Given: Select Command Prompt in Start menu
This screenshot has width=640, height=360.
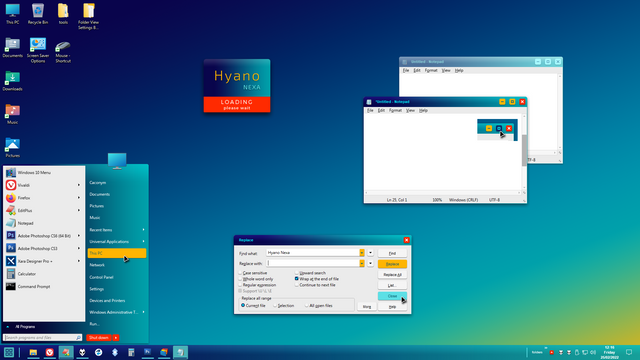Looking at the screenshot, I should [x=43, y=287].
